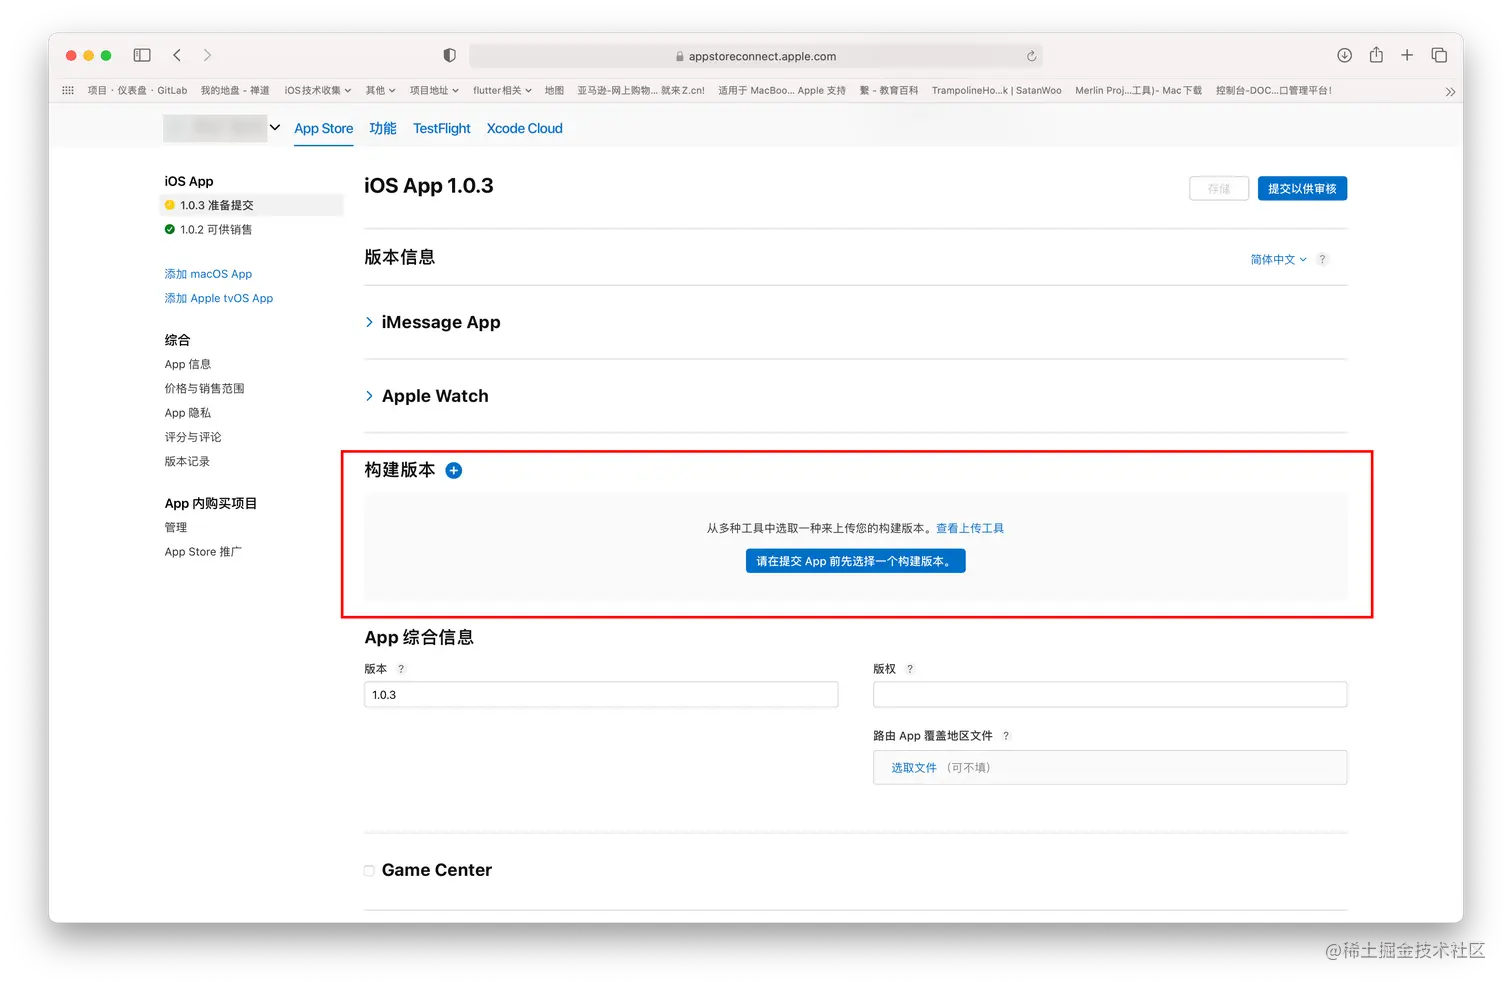
Task: Open a new tab with plus icon
Action: pyautogui.click(x=1407, y=55)
